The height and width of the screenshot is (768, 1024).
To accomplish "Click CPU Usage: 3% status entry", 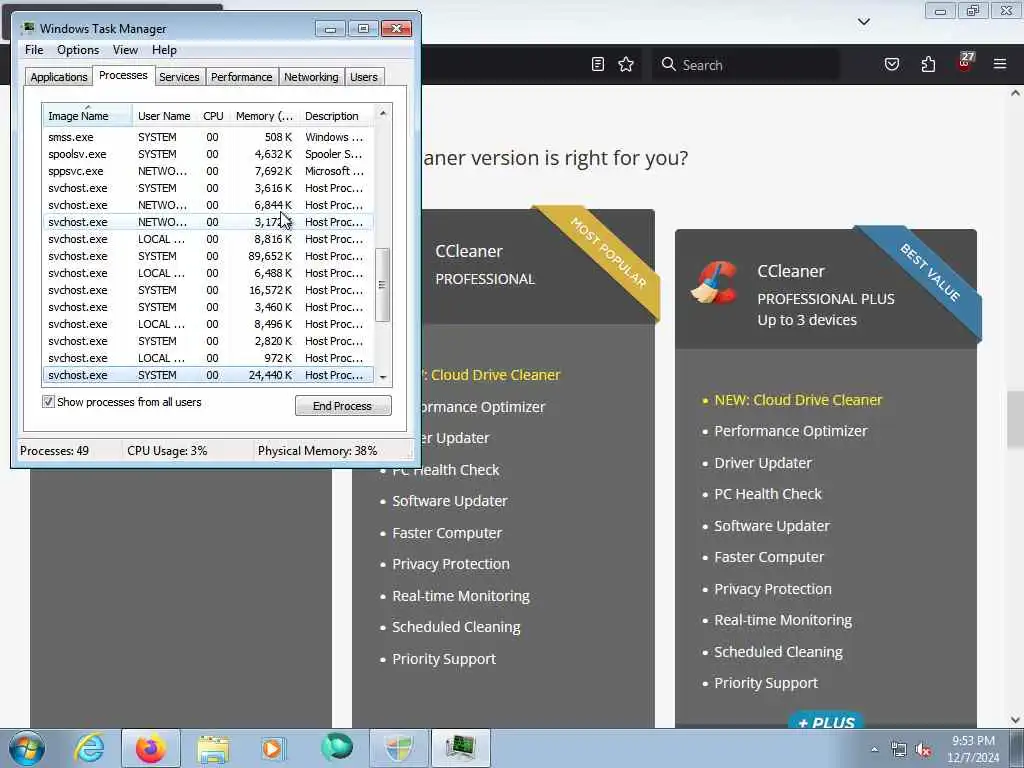I will 167,451.
